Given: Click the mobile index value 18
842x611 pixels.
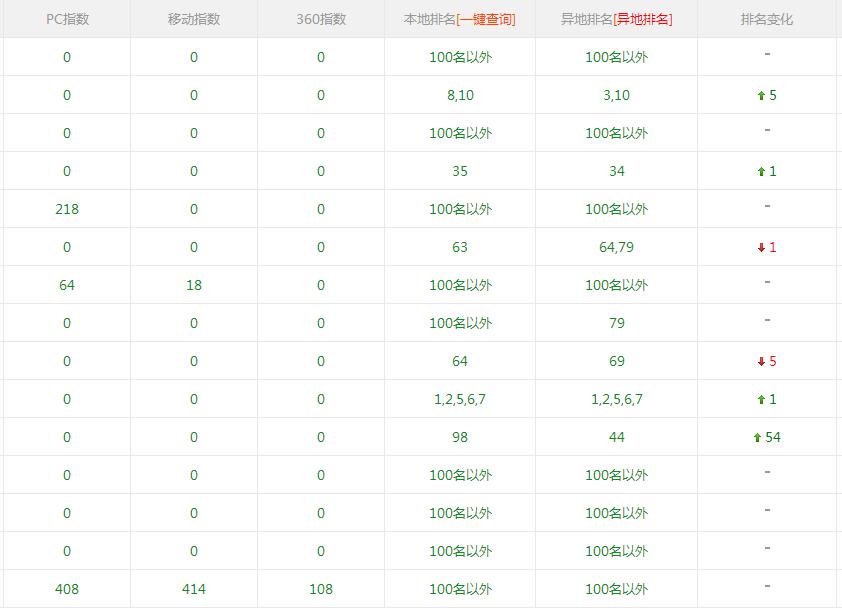Looking at the screenshot, I should coord(194,285).
